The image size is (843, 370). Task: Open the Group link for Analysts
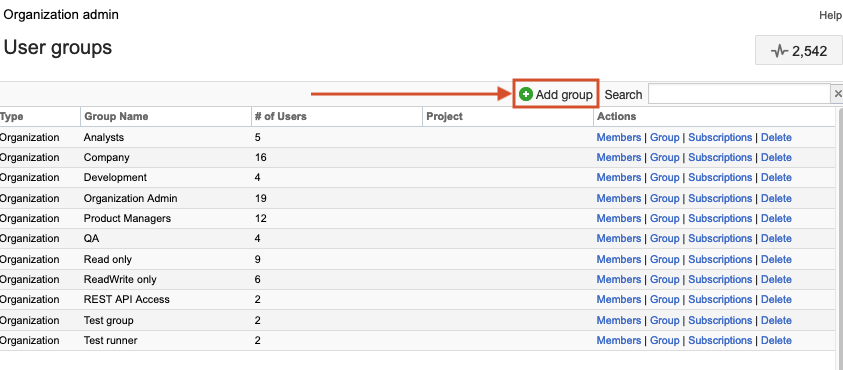[x=665, y=137]
